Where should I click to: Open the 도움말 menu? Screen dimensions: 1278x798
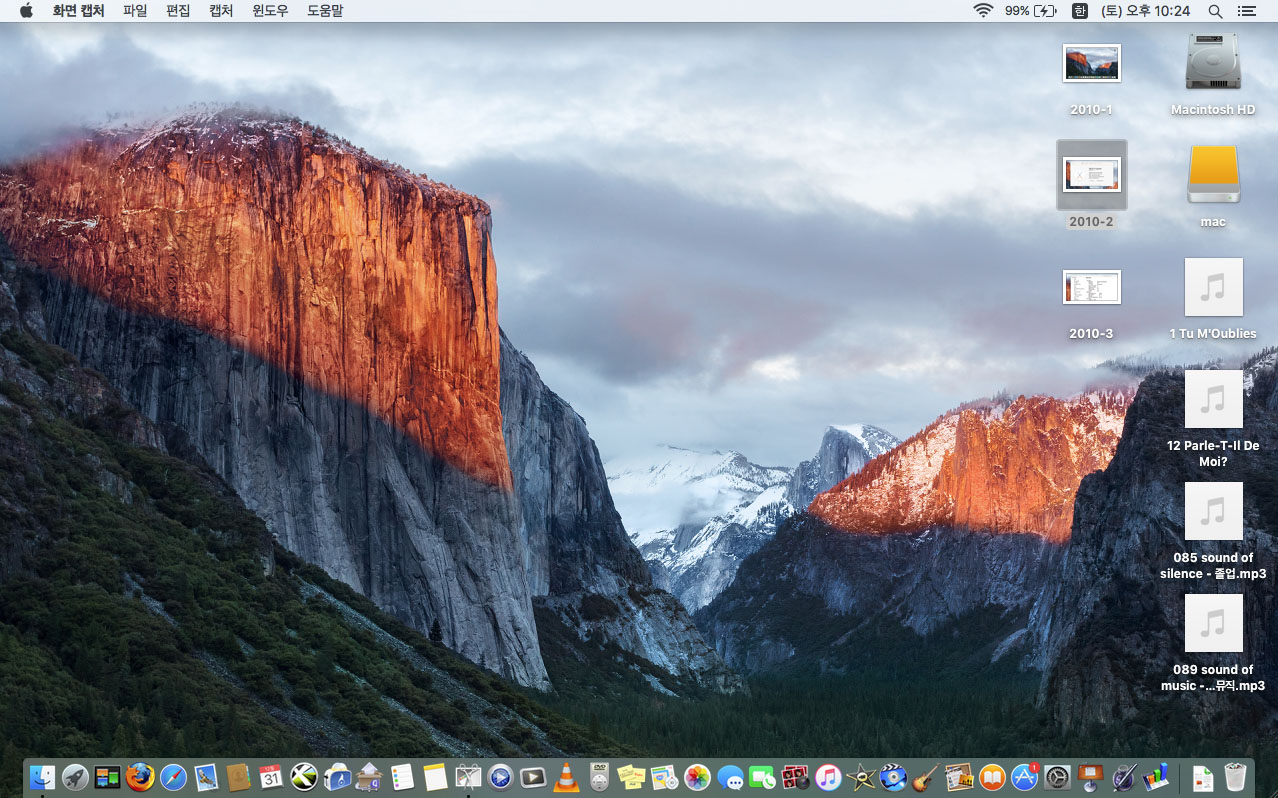(324, 11)
